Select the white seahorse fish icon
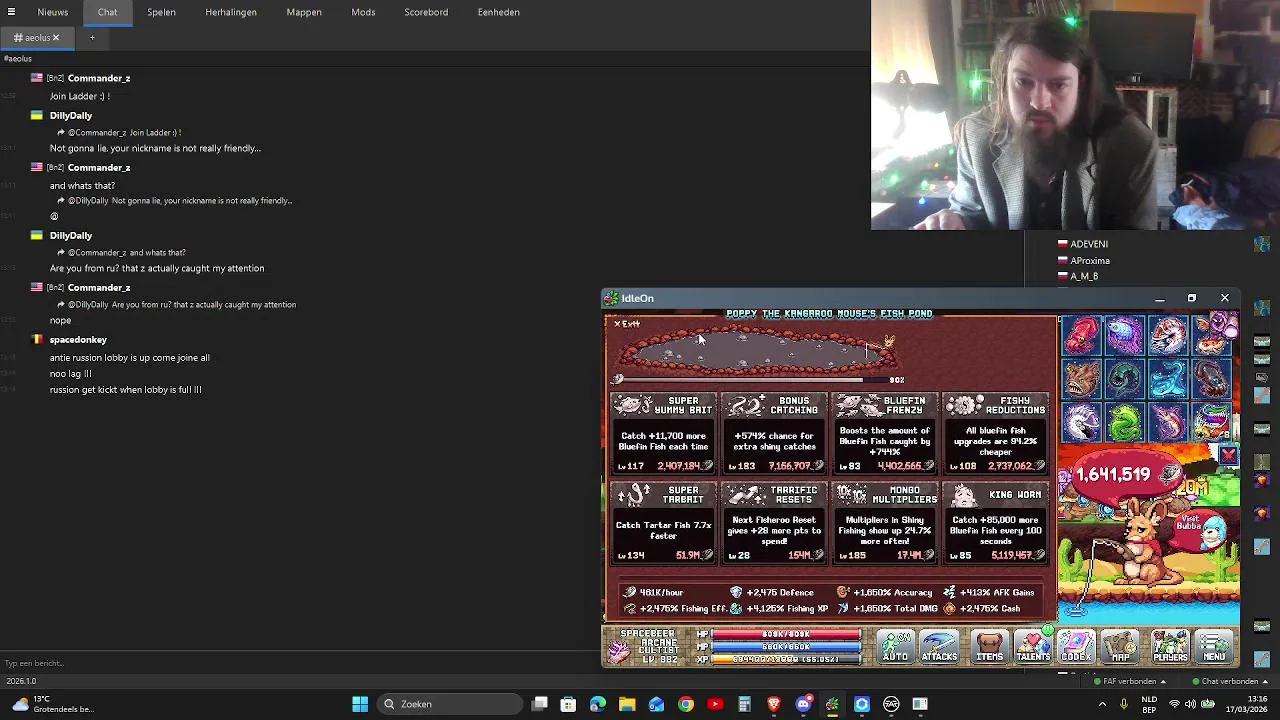The width and height of the screenshot is (1280, 720). [x=1081, y=423]
